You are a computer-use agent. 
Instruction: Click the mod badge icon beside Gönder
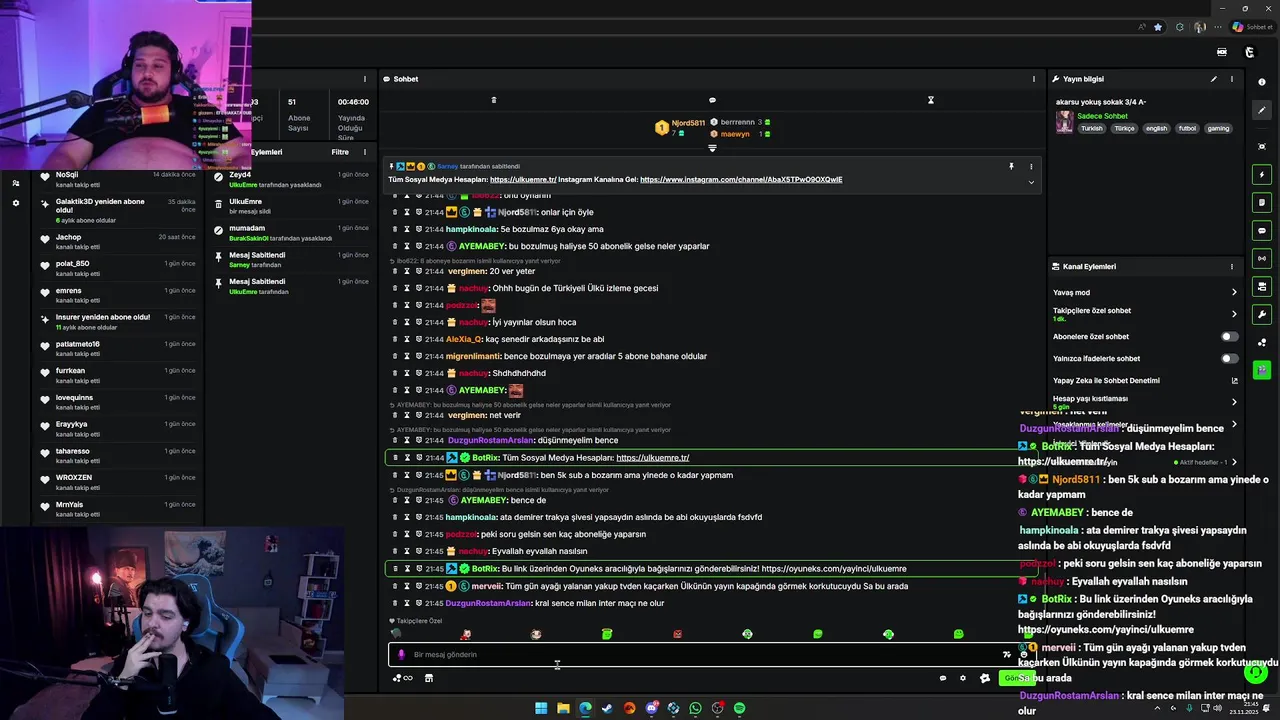click(985, 678)
